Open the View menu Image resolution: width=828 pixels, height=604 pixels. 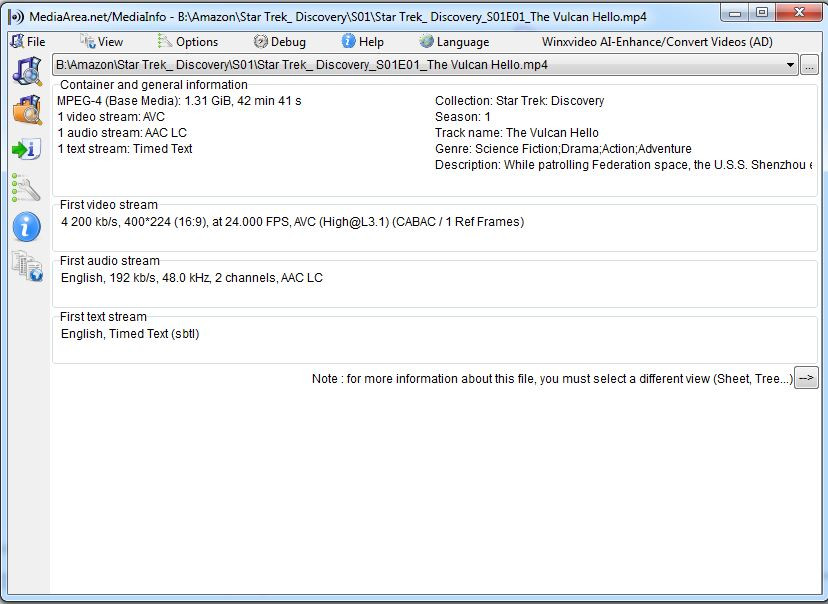[x=101, y=42]
